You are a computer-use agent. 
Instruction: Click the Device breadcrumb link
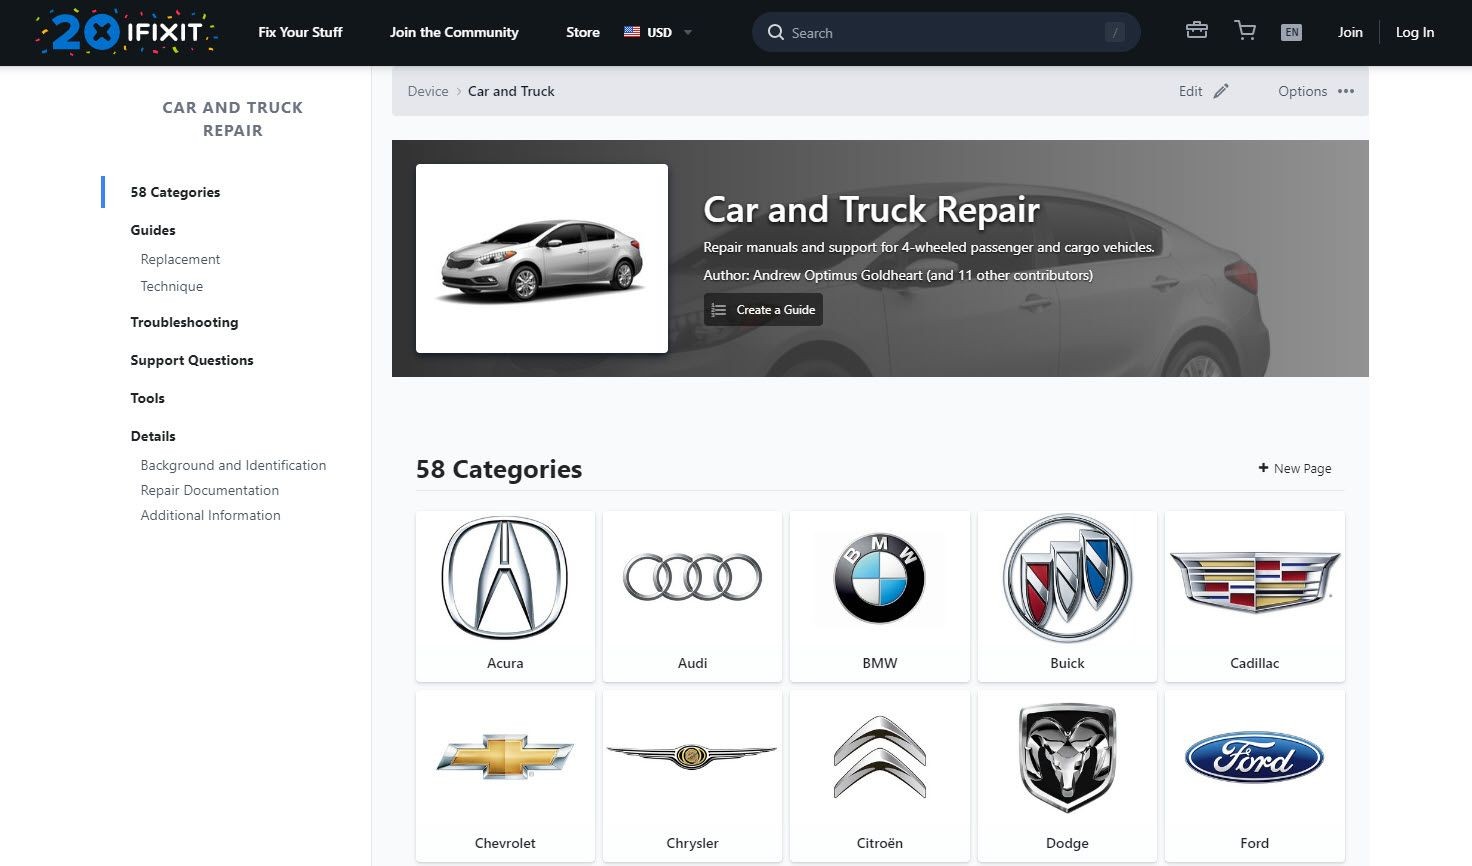[428, 91]
